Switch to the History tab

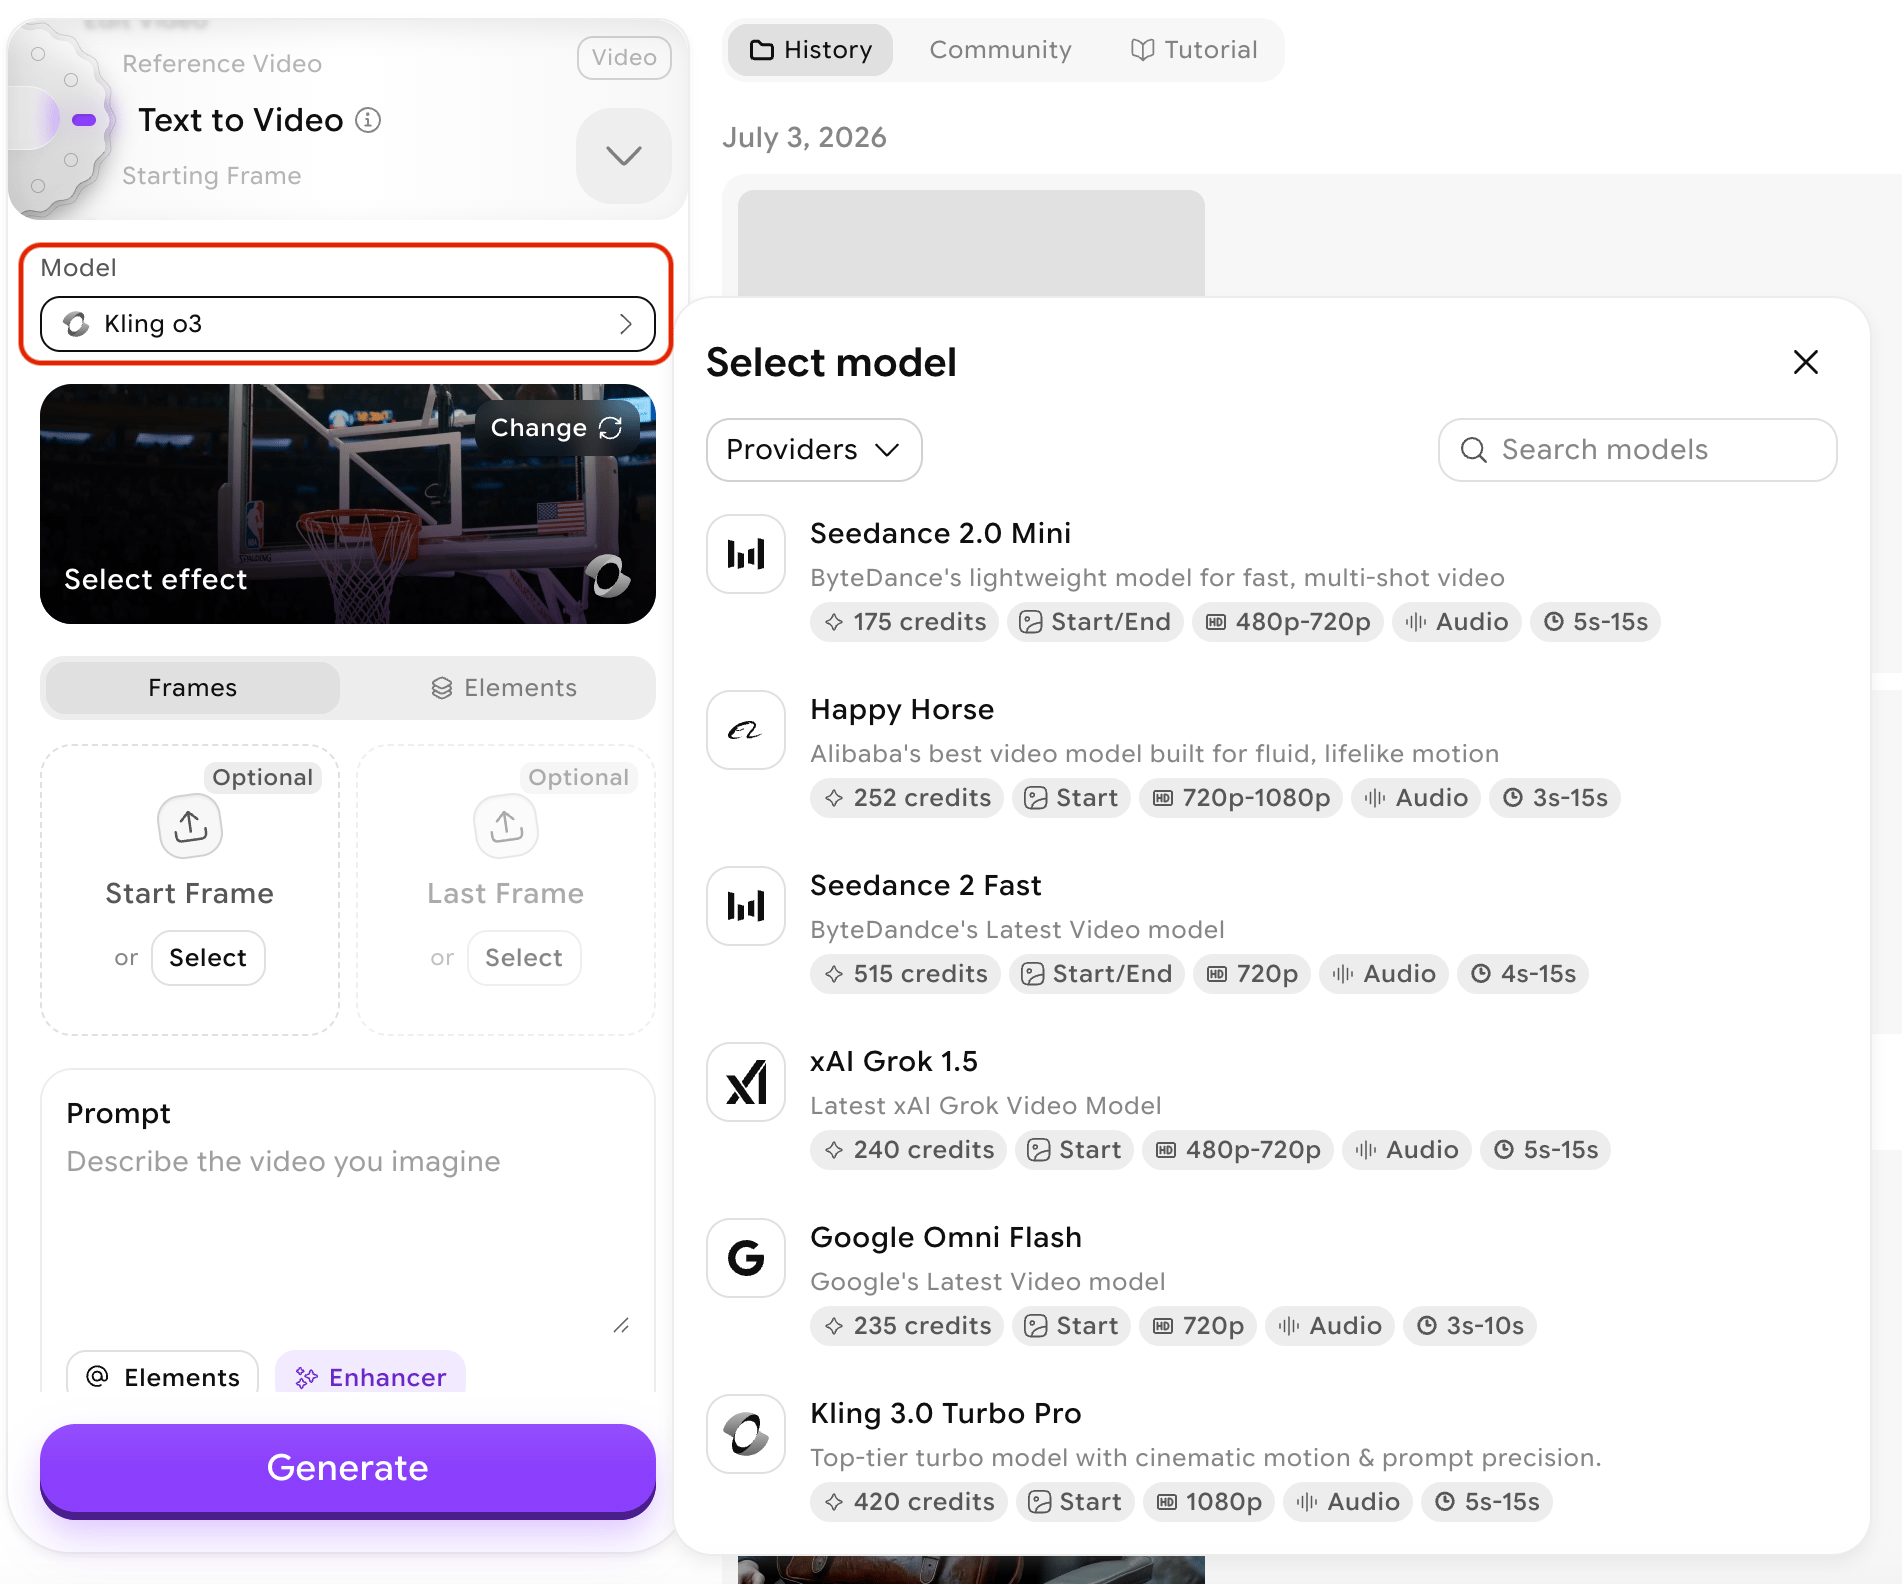[x=811, y=50]
